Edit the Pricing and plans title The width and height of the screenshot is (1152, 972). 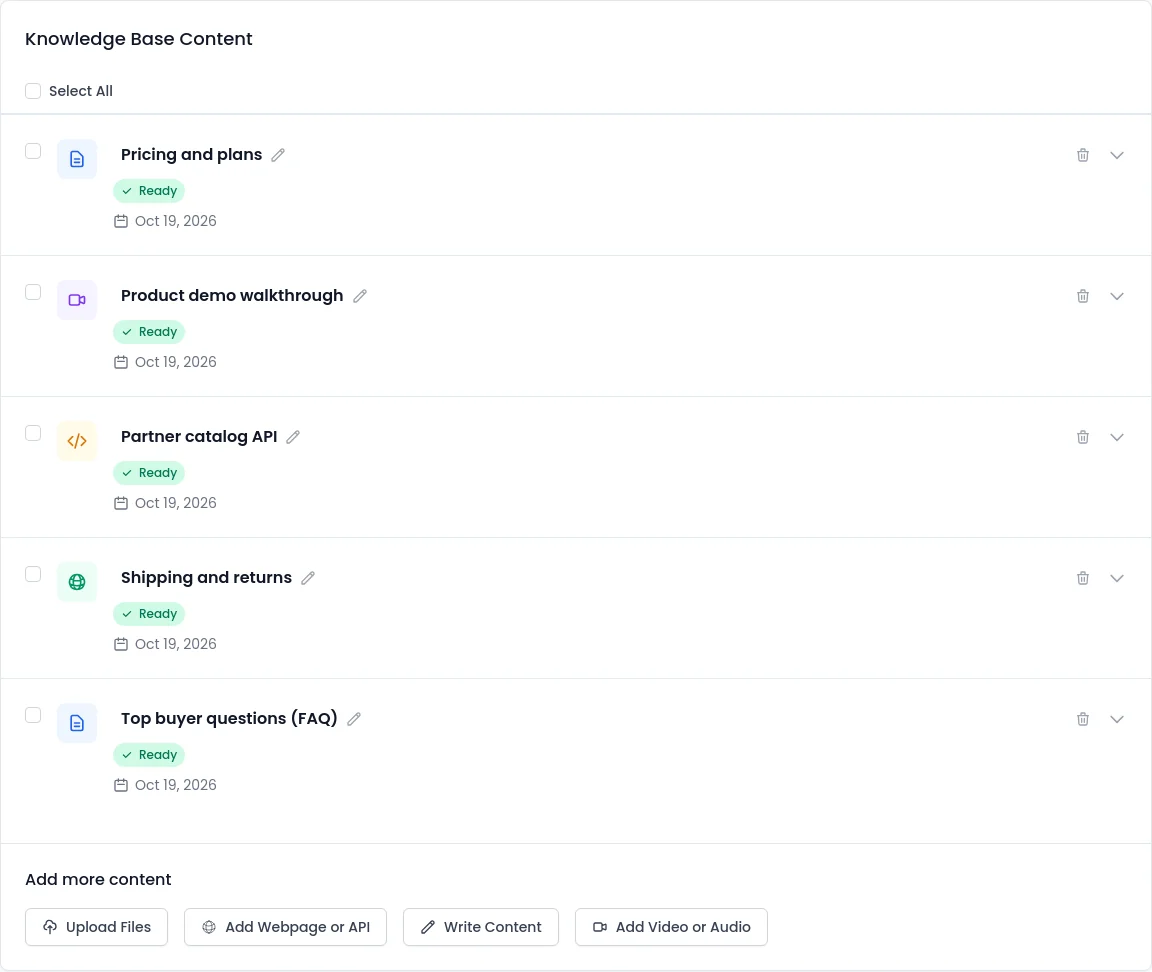(x=278, y=155)
